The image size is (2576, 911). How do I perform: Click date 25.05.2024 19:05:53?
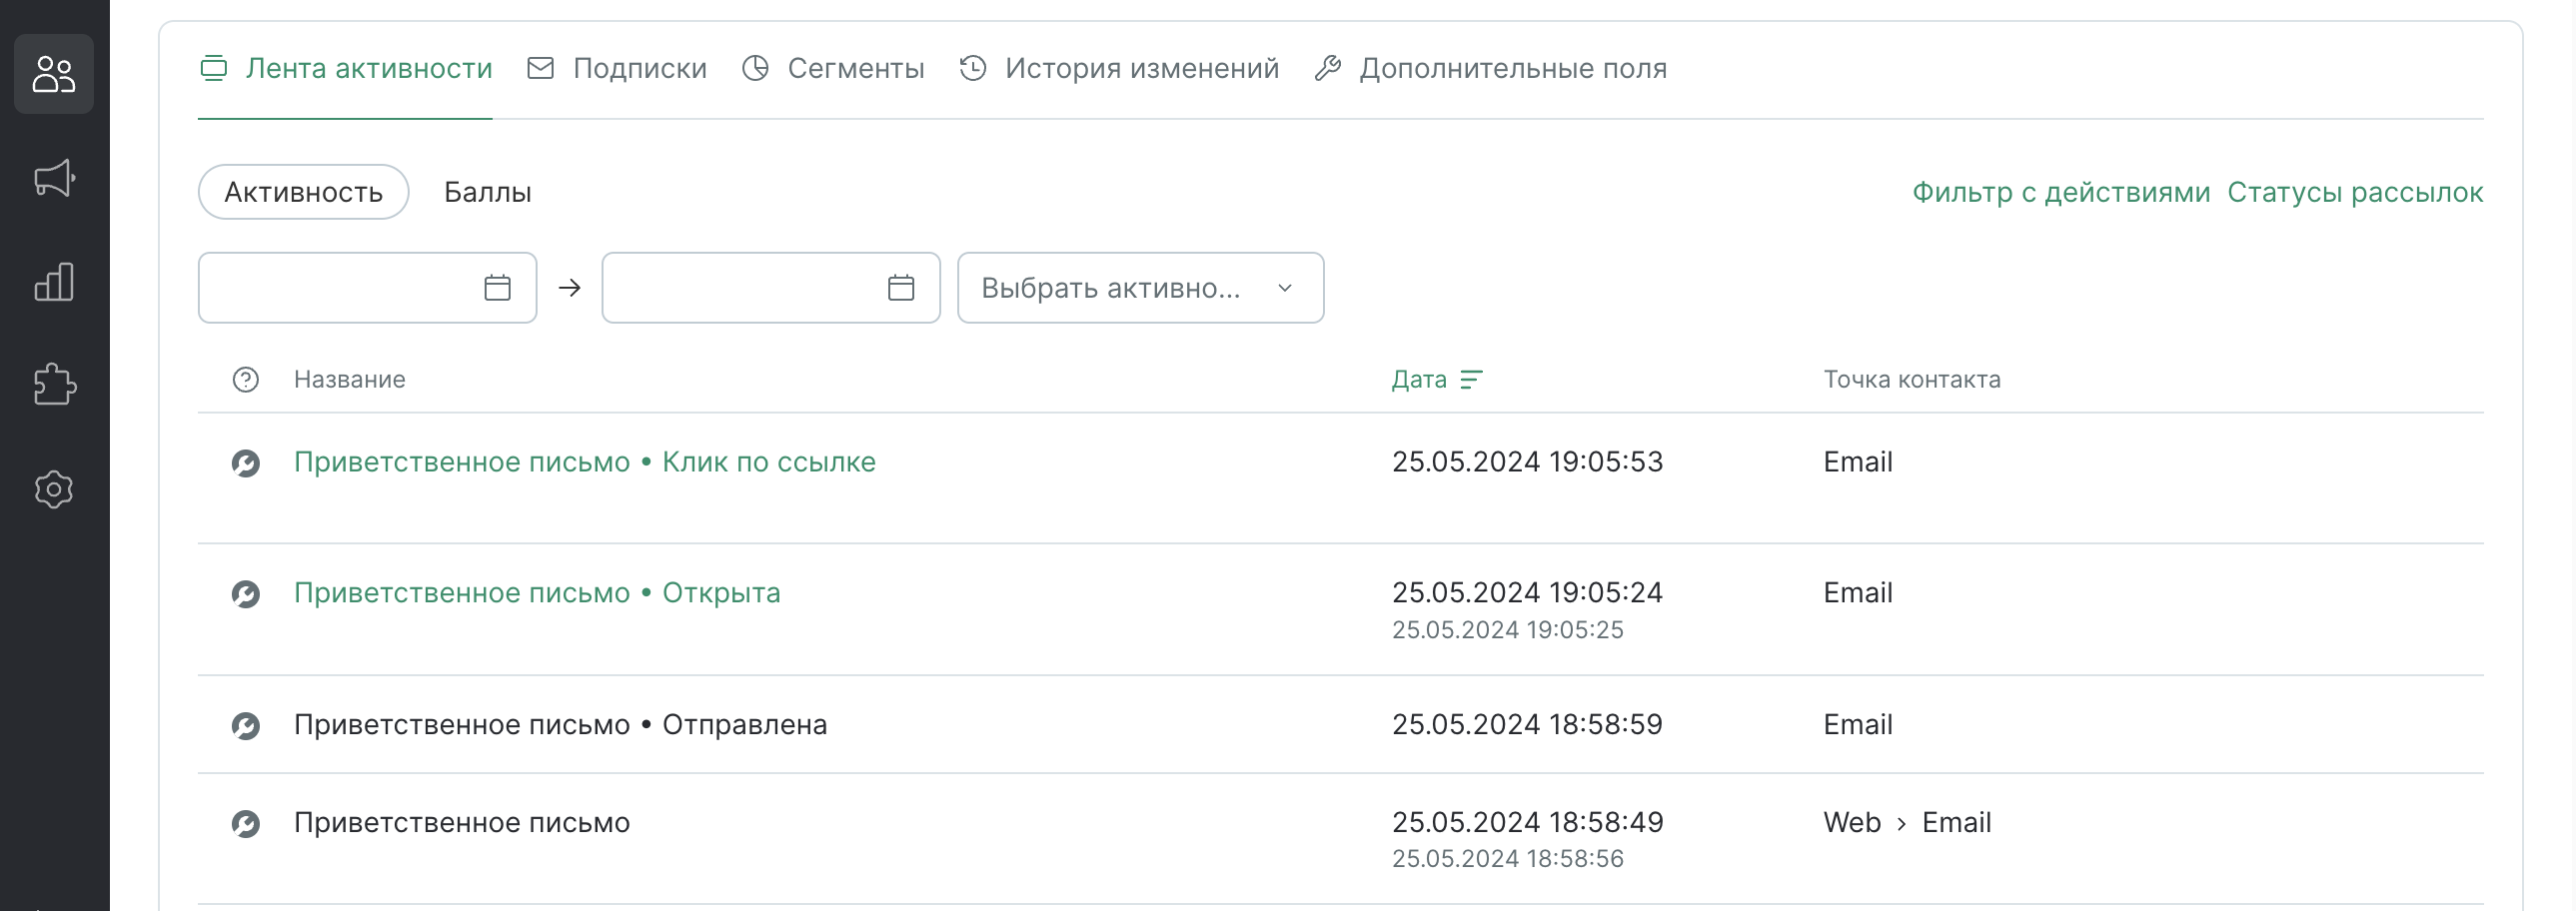point(1528,462)
